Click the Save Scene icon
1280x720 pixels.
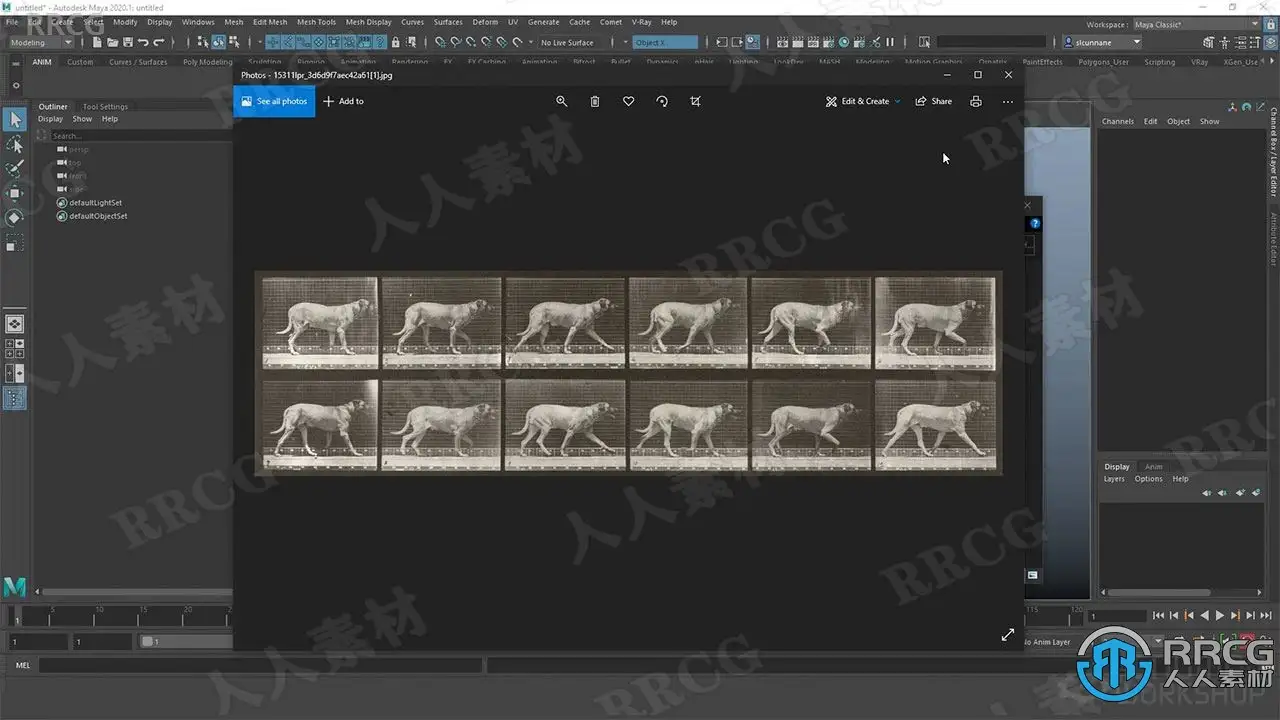127,42
